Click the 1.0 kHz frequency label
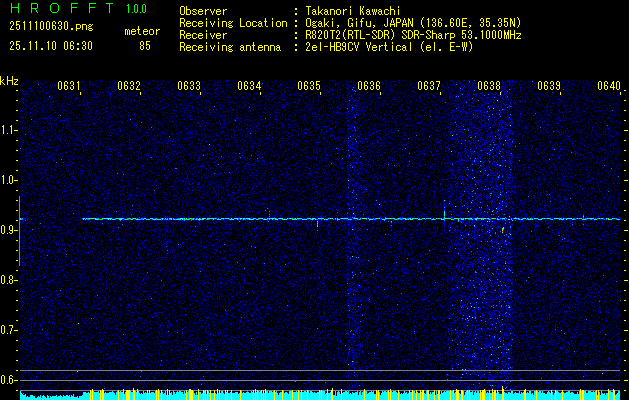Image resolution: width=629 pixels, height=400 pixels. (x=8, y=181)
